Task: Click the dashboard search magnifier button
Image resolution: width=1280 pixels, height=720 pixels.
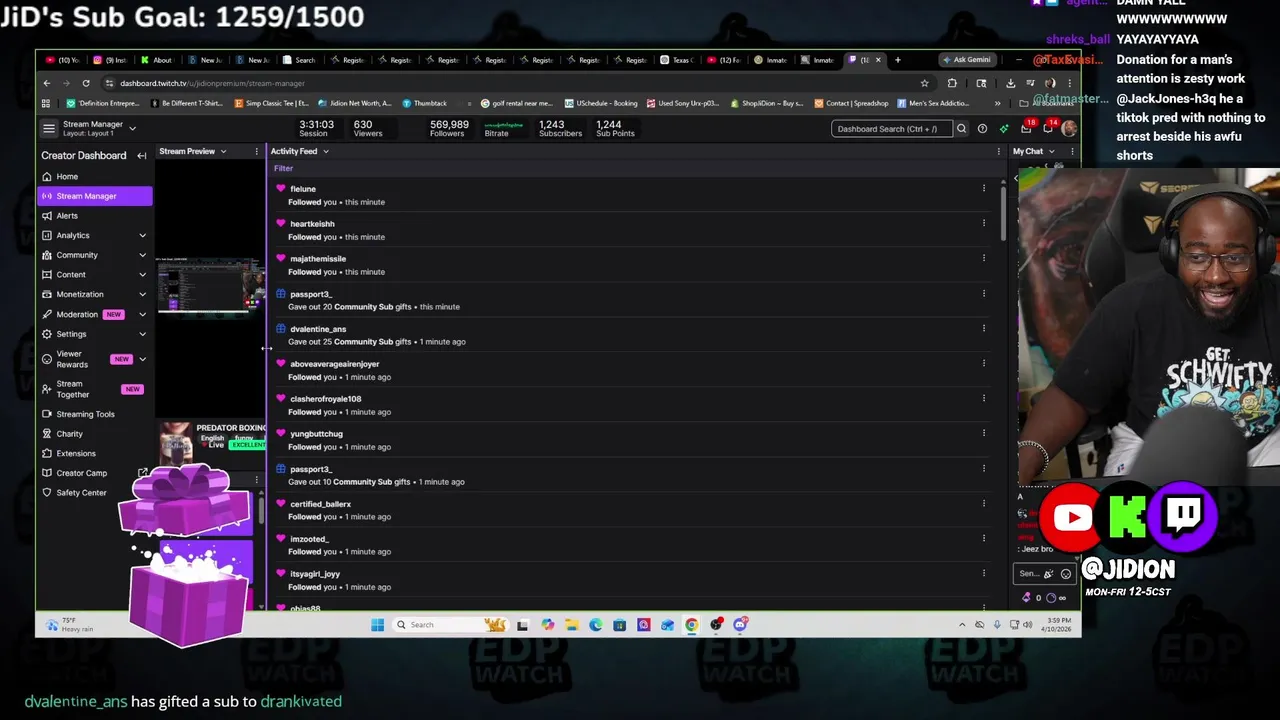Action: pyautogui.click(x=961, y=129)
